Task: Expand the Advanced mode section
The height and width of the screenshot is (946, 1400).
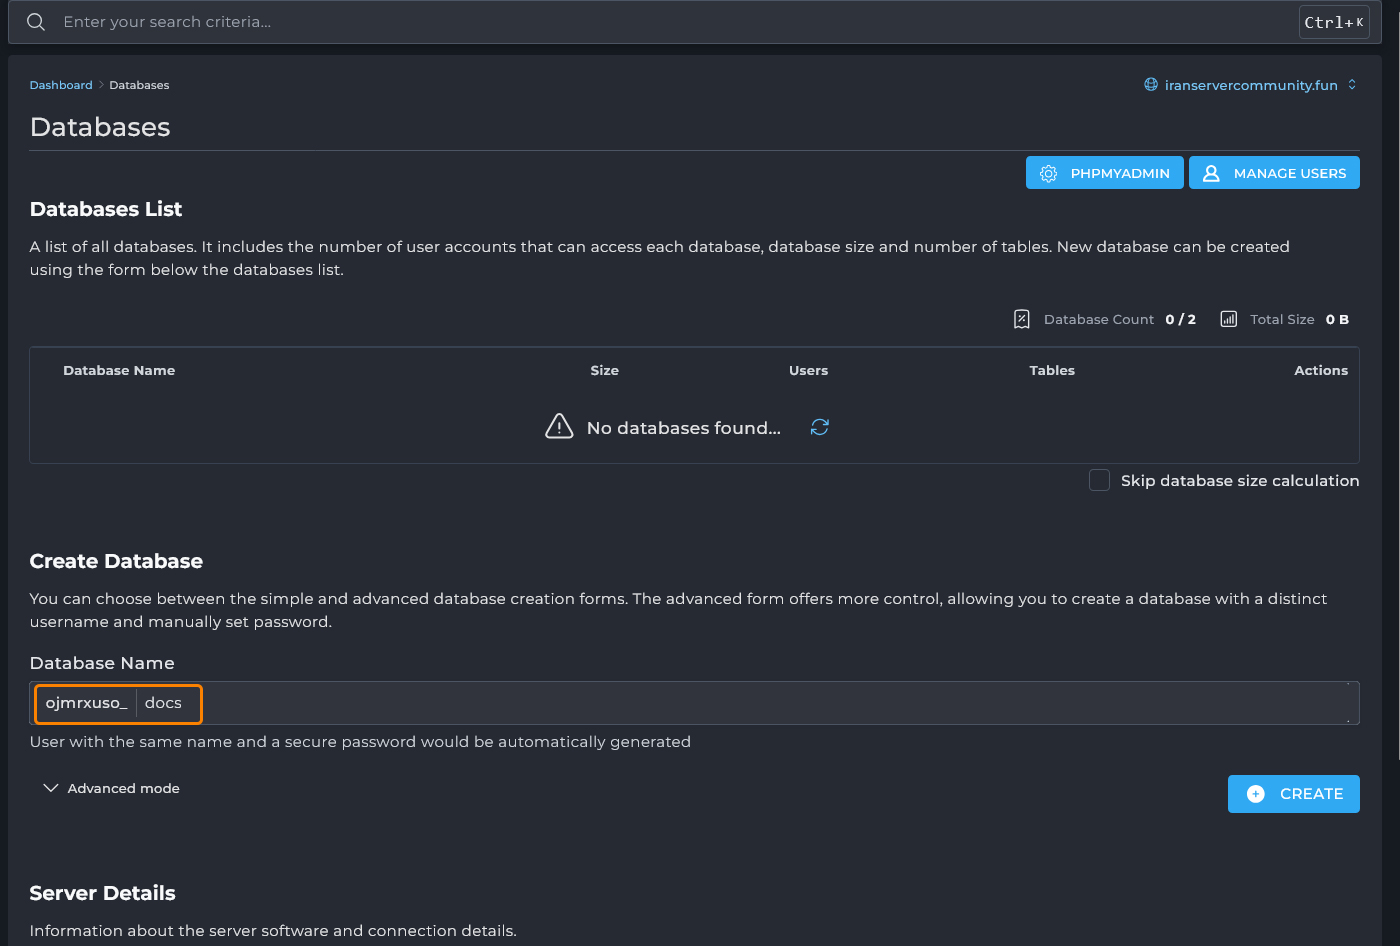Action: (112, 788)
